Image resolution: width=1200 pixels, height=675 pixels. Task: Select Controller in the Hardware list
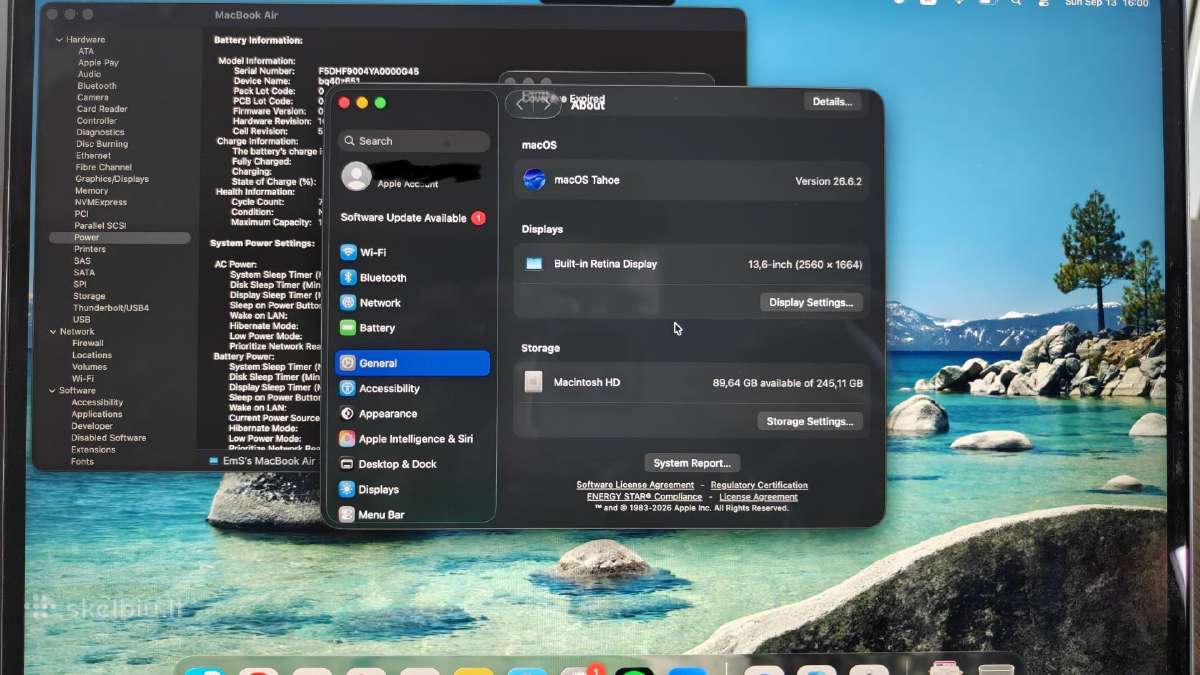[x=97, y=121]
